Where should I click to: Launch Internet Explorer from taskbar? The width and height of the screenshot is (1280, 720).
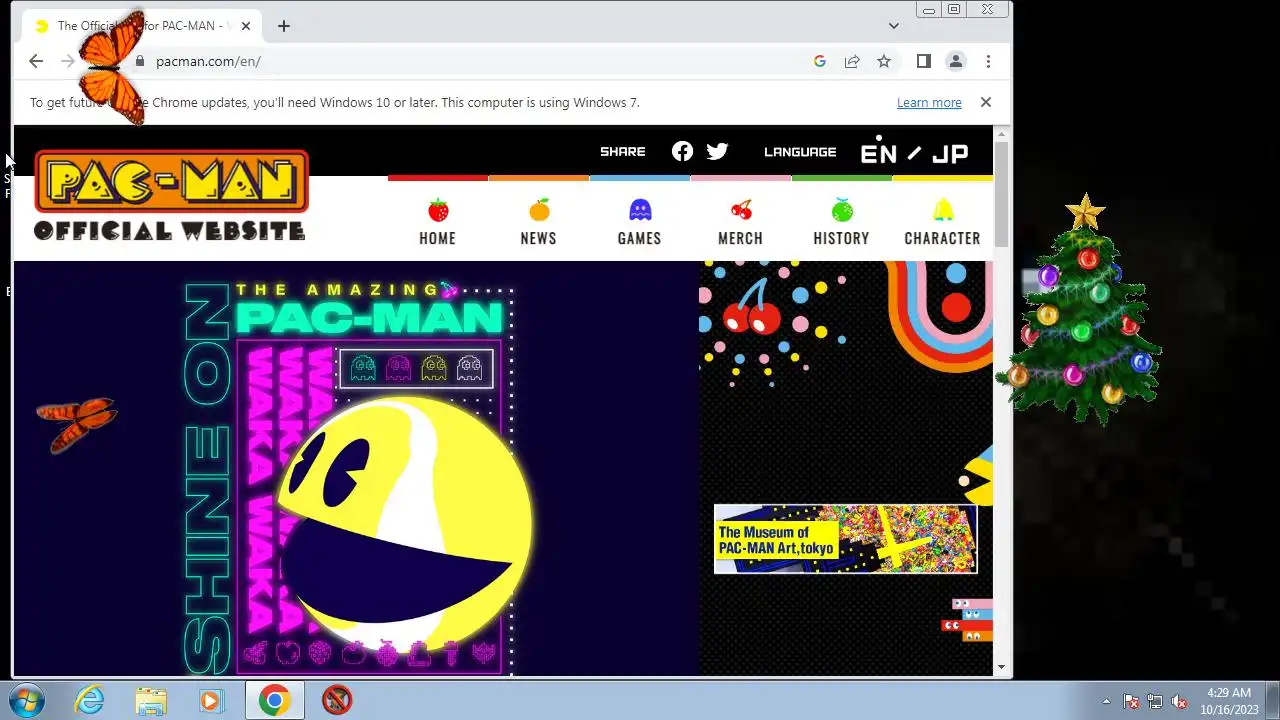click(90, 700)
